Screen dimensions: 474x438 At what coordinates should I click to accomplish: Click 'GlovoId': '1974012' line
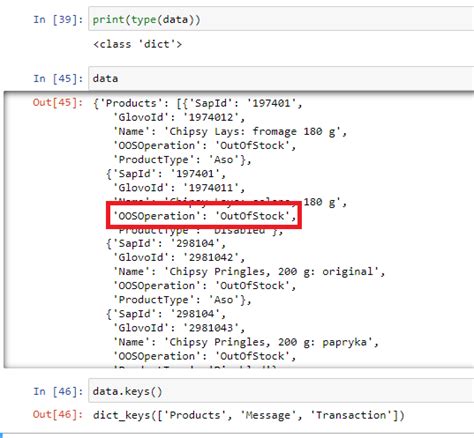(179, 117)
